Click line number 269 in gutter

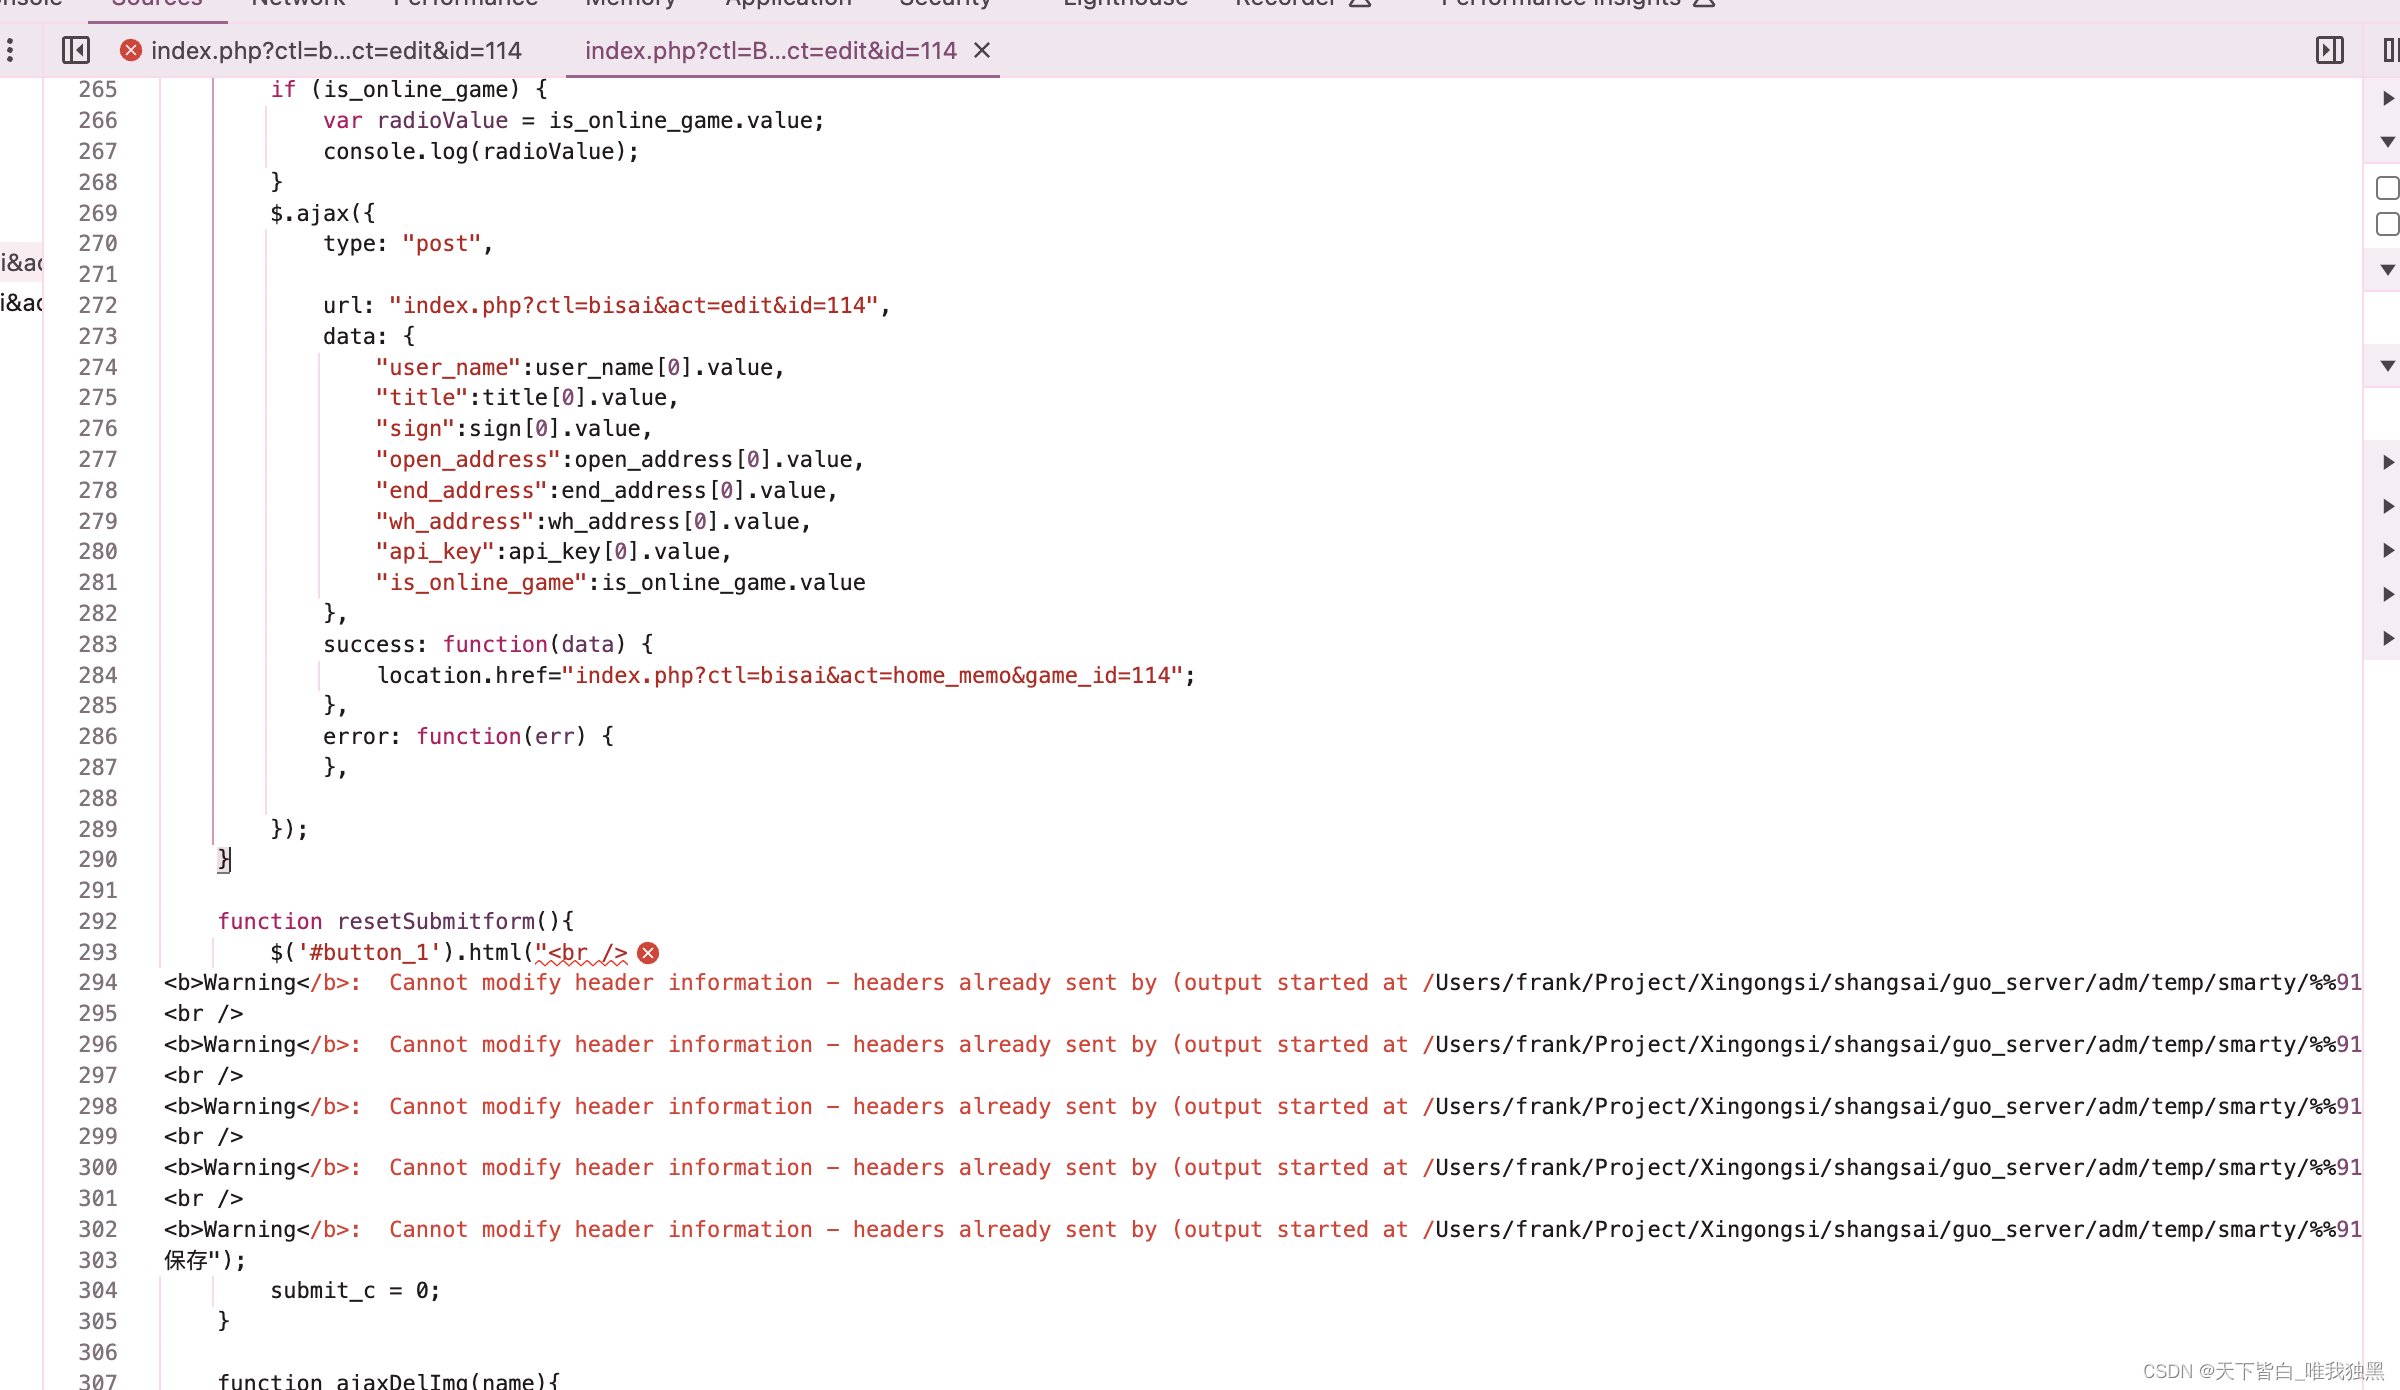(x=98, y=213)
